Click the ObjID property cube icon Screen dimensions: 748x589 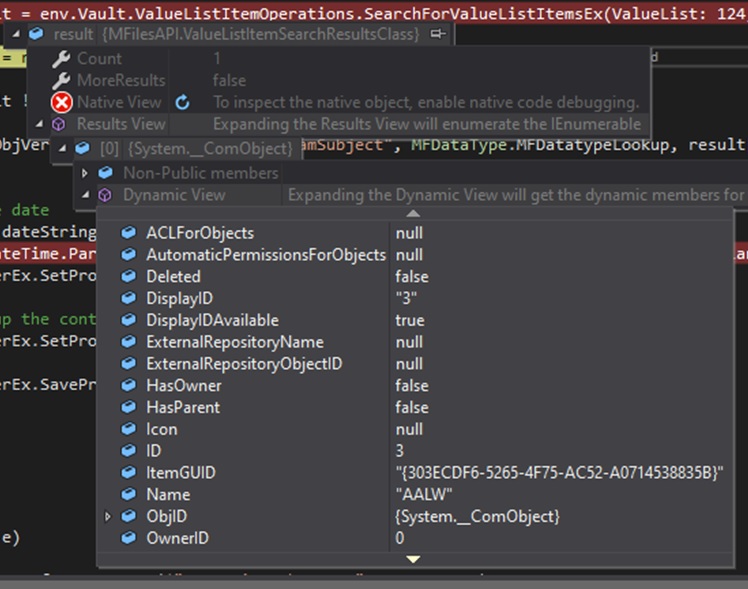click(128, 516)
